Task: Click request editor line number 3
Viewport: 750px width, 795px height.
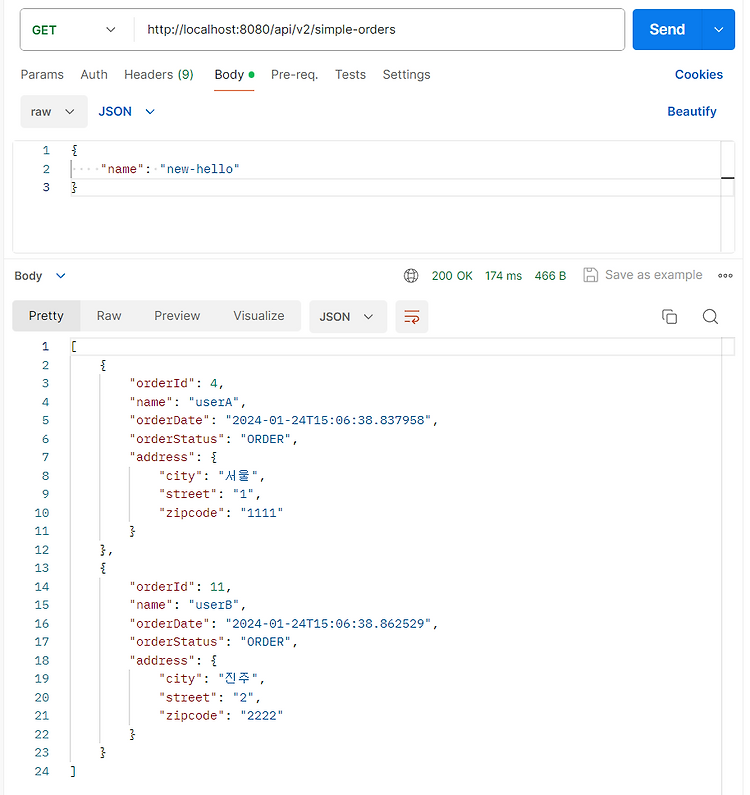Action: click(46, 187)
